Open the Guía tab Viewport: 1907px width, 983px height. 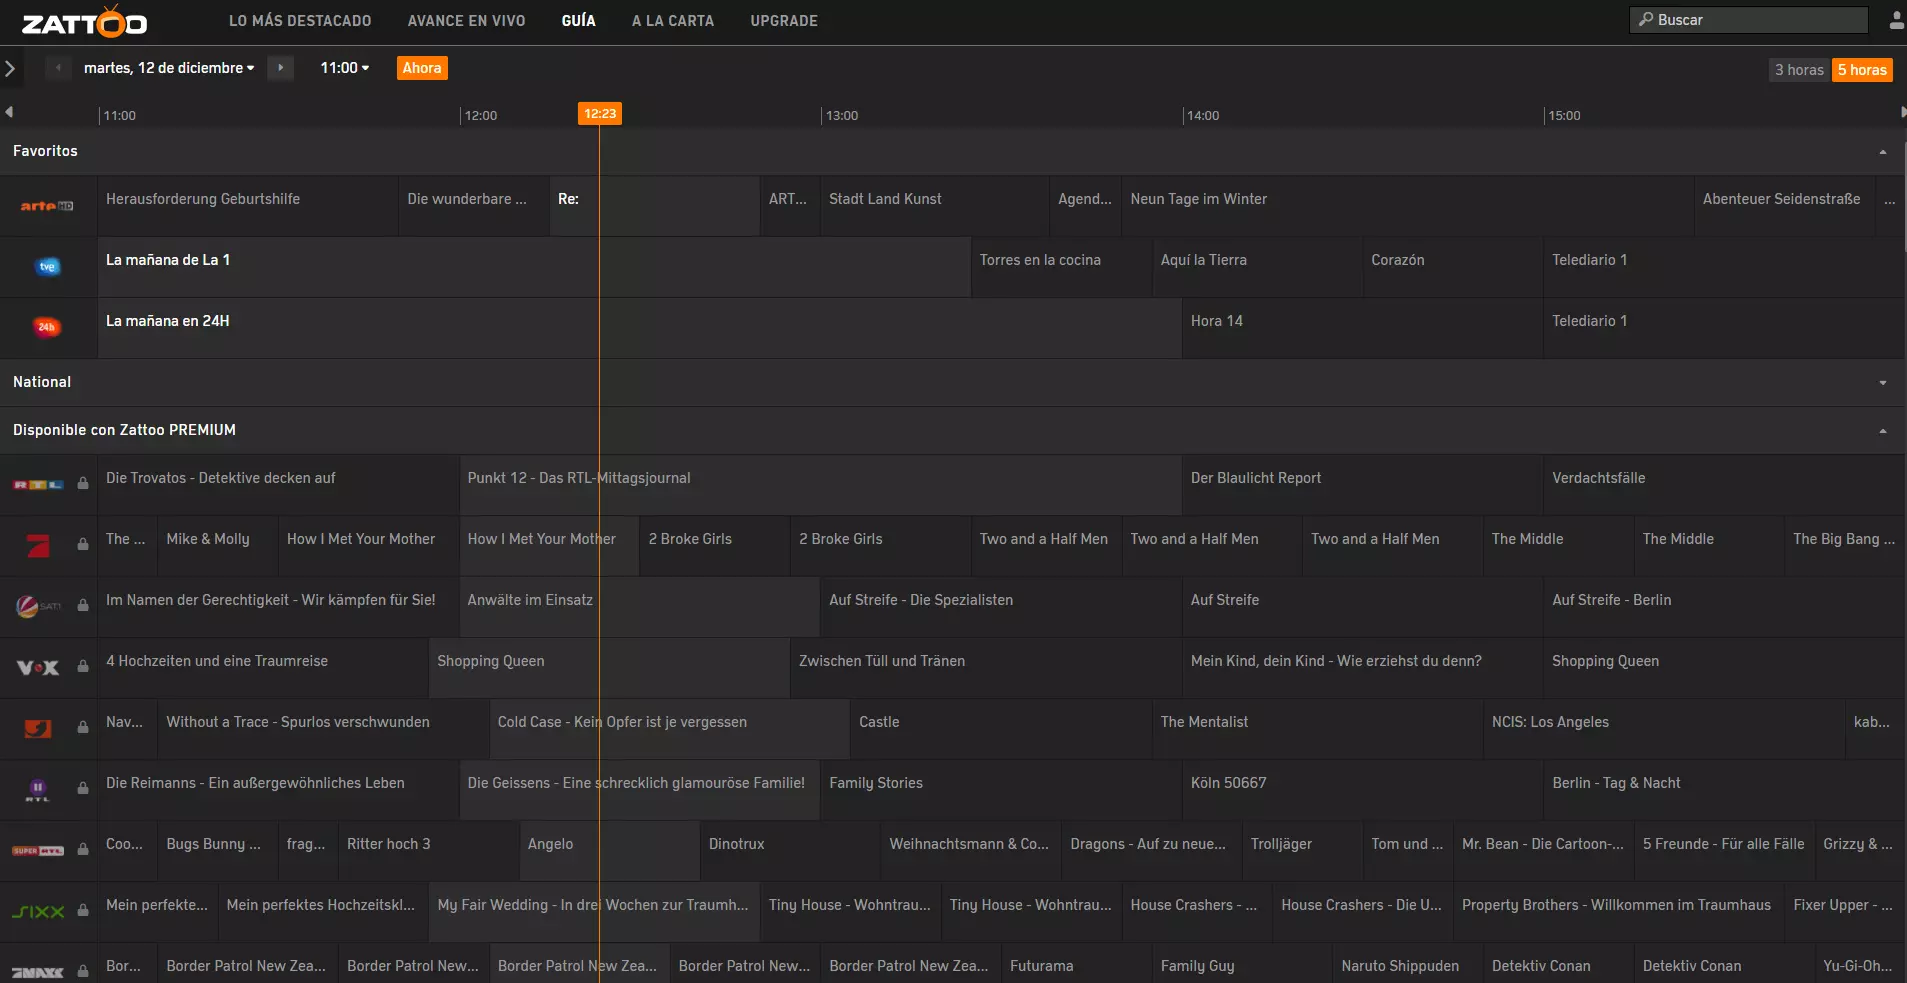tap(578, 21)
